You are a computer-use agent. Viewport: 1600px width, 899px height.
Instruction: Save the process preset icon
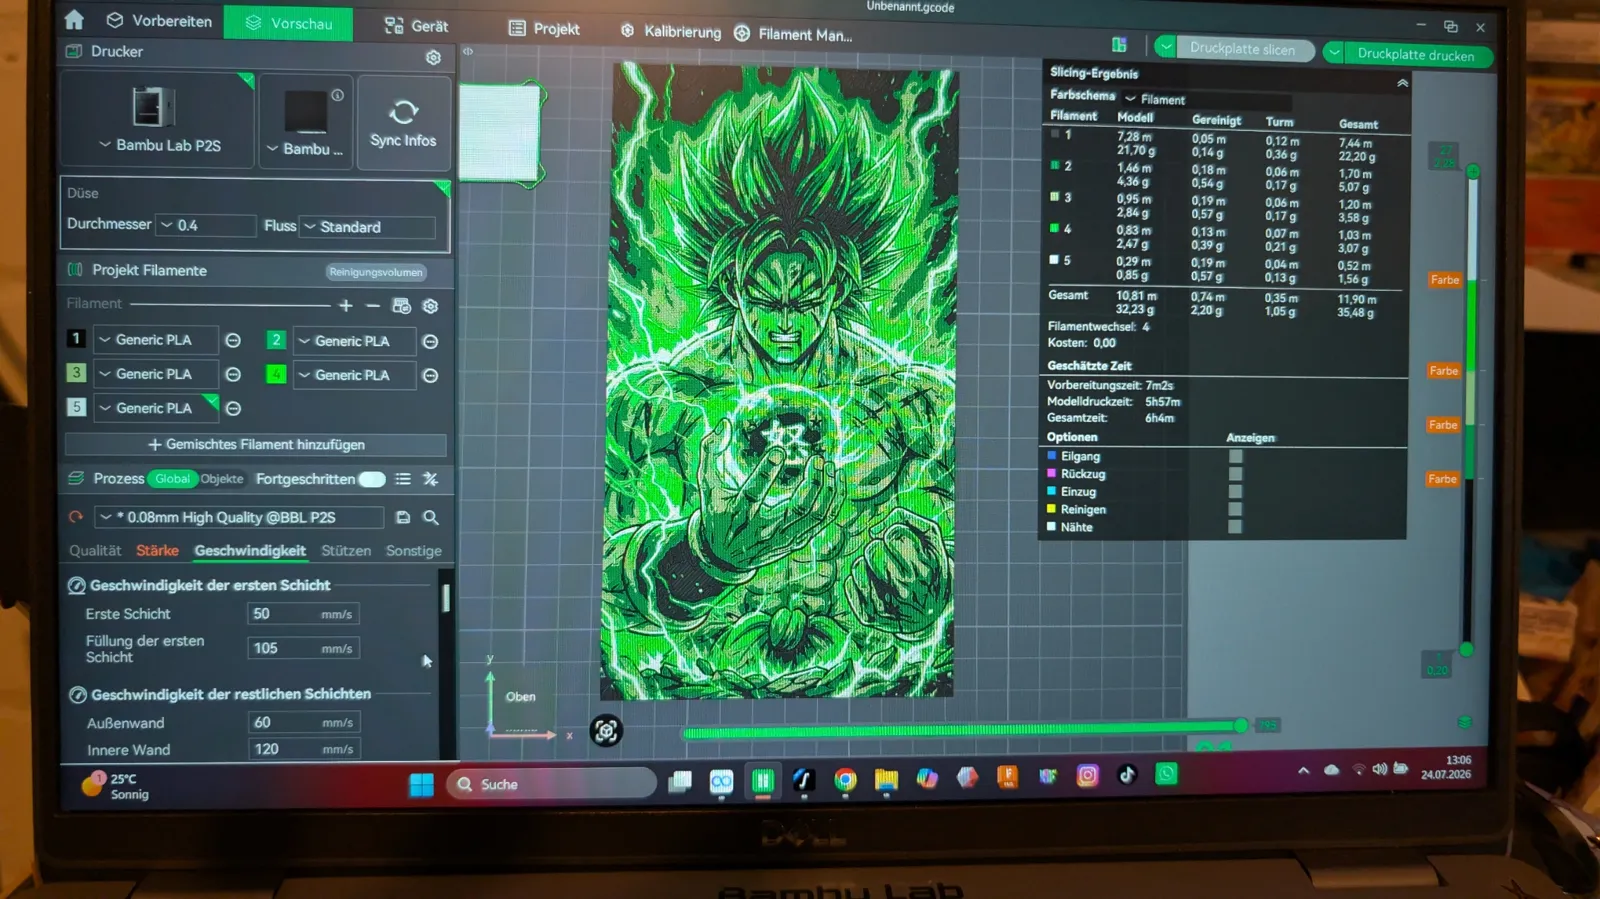click(x=403, y=517)
